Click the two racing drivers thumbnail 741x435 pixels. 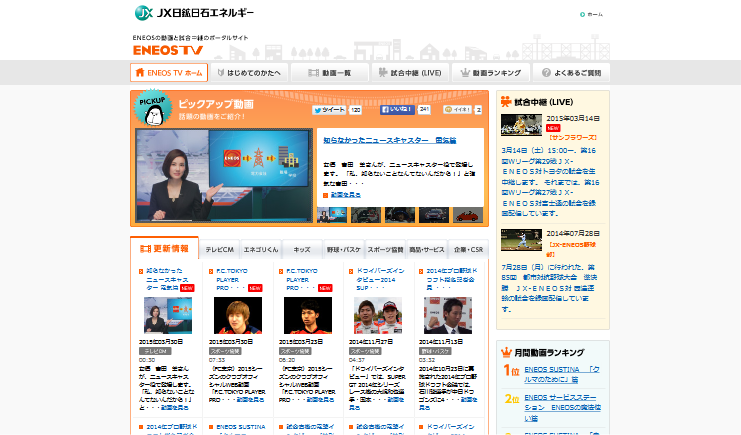(x=378, y=315)
